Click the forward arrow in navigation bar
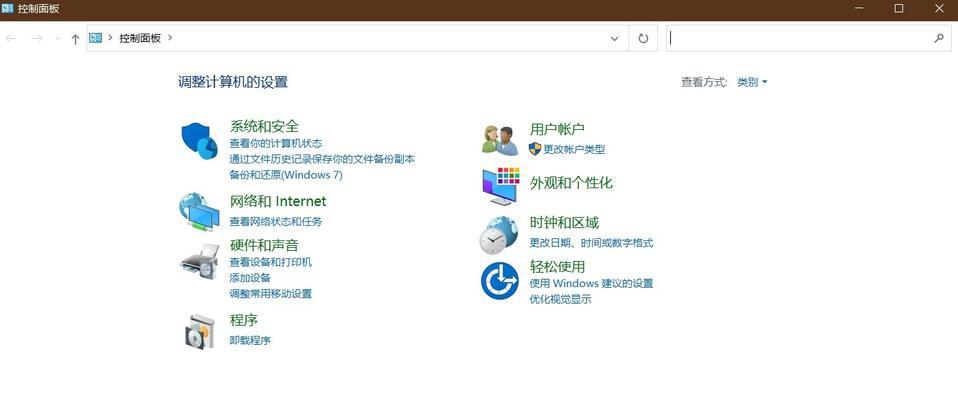The image size is (958, 400). click(37, 38)
